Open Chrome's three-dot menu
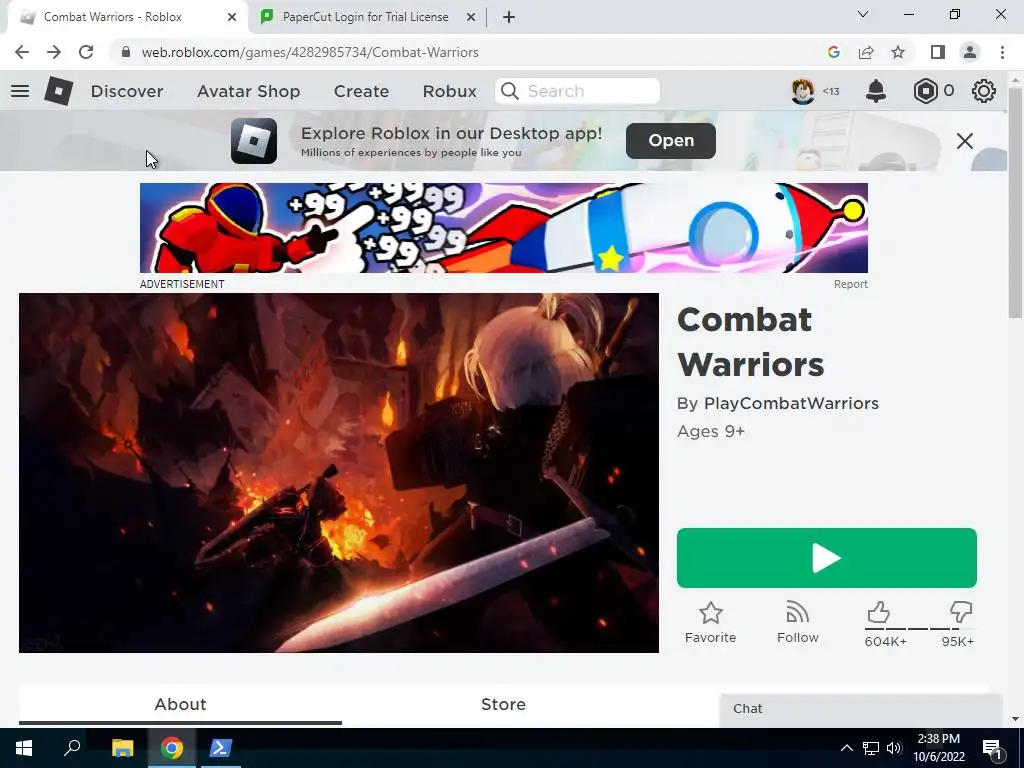The image size is (1024, 768). point(1002,52)
